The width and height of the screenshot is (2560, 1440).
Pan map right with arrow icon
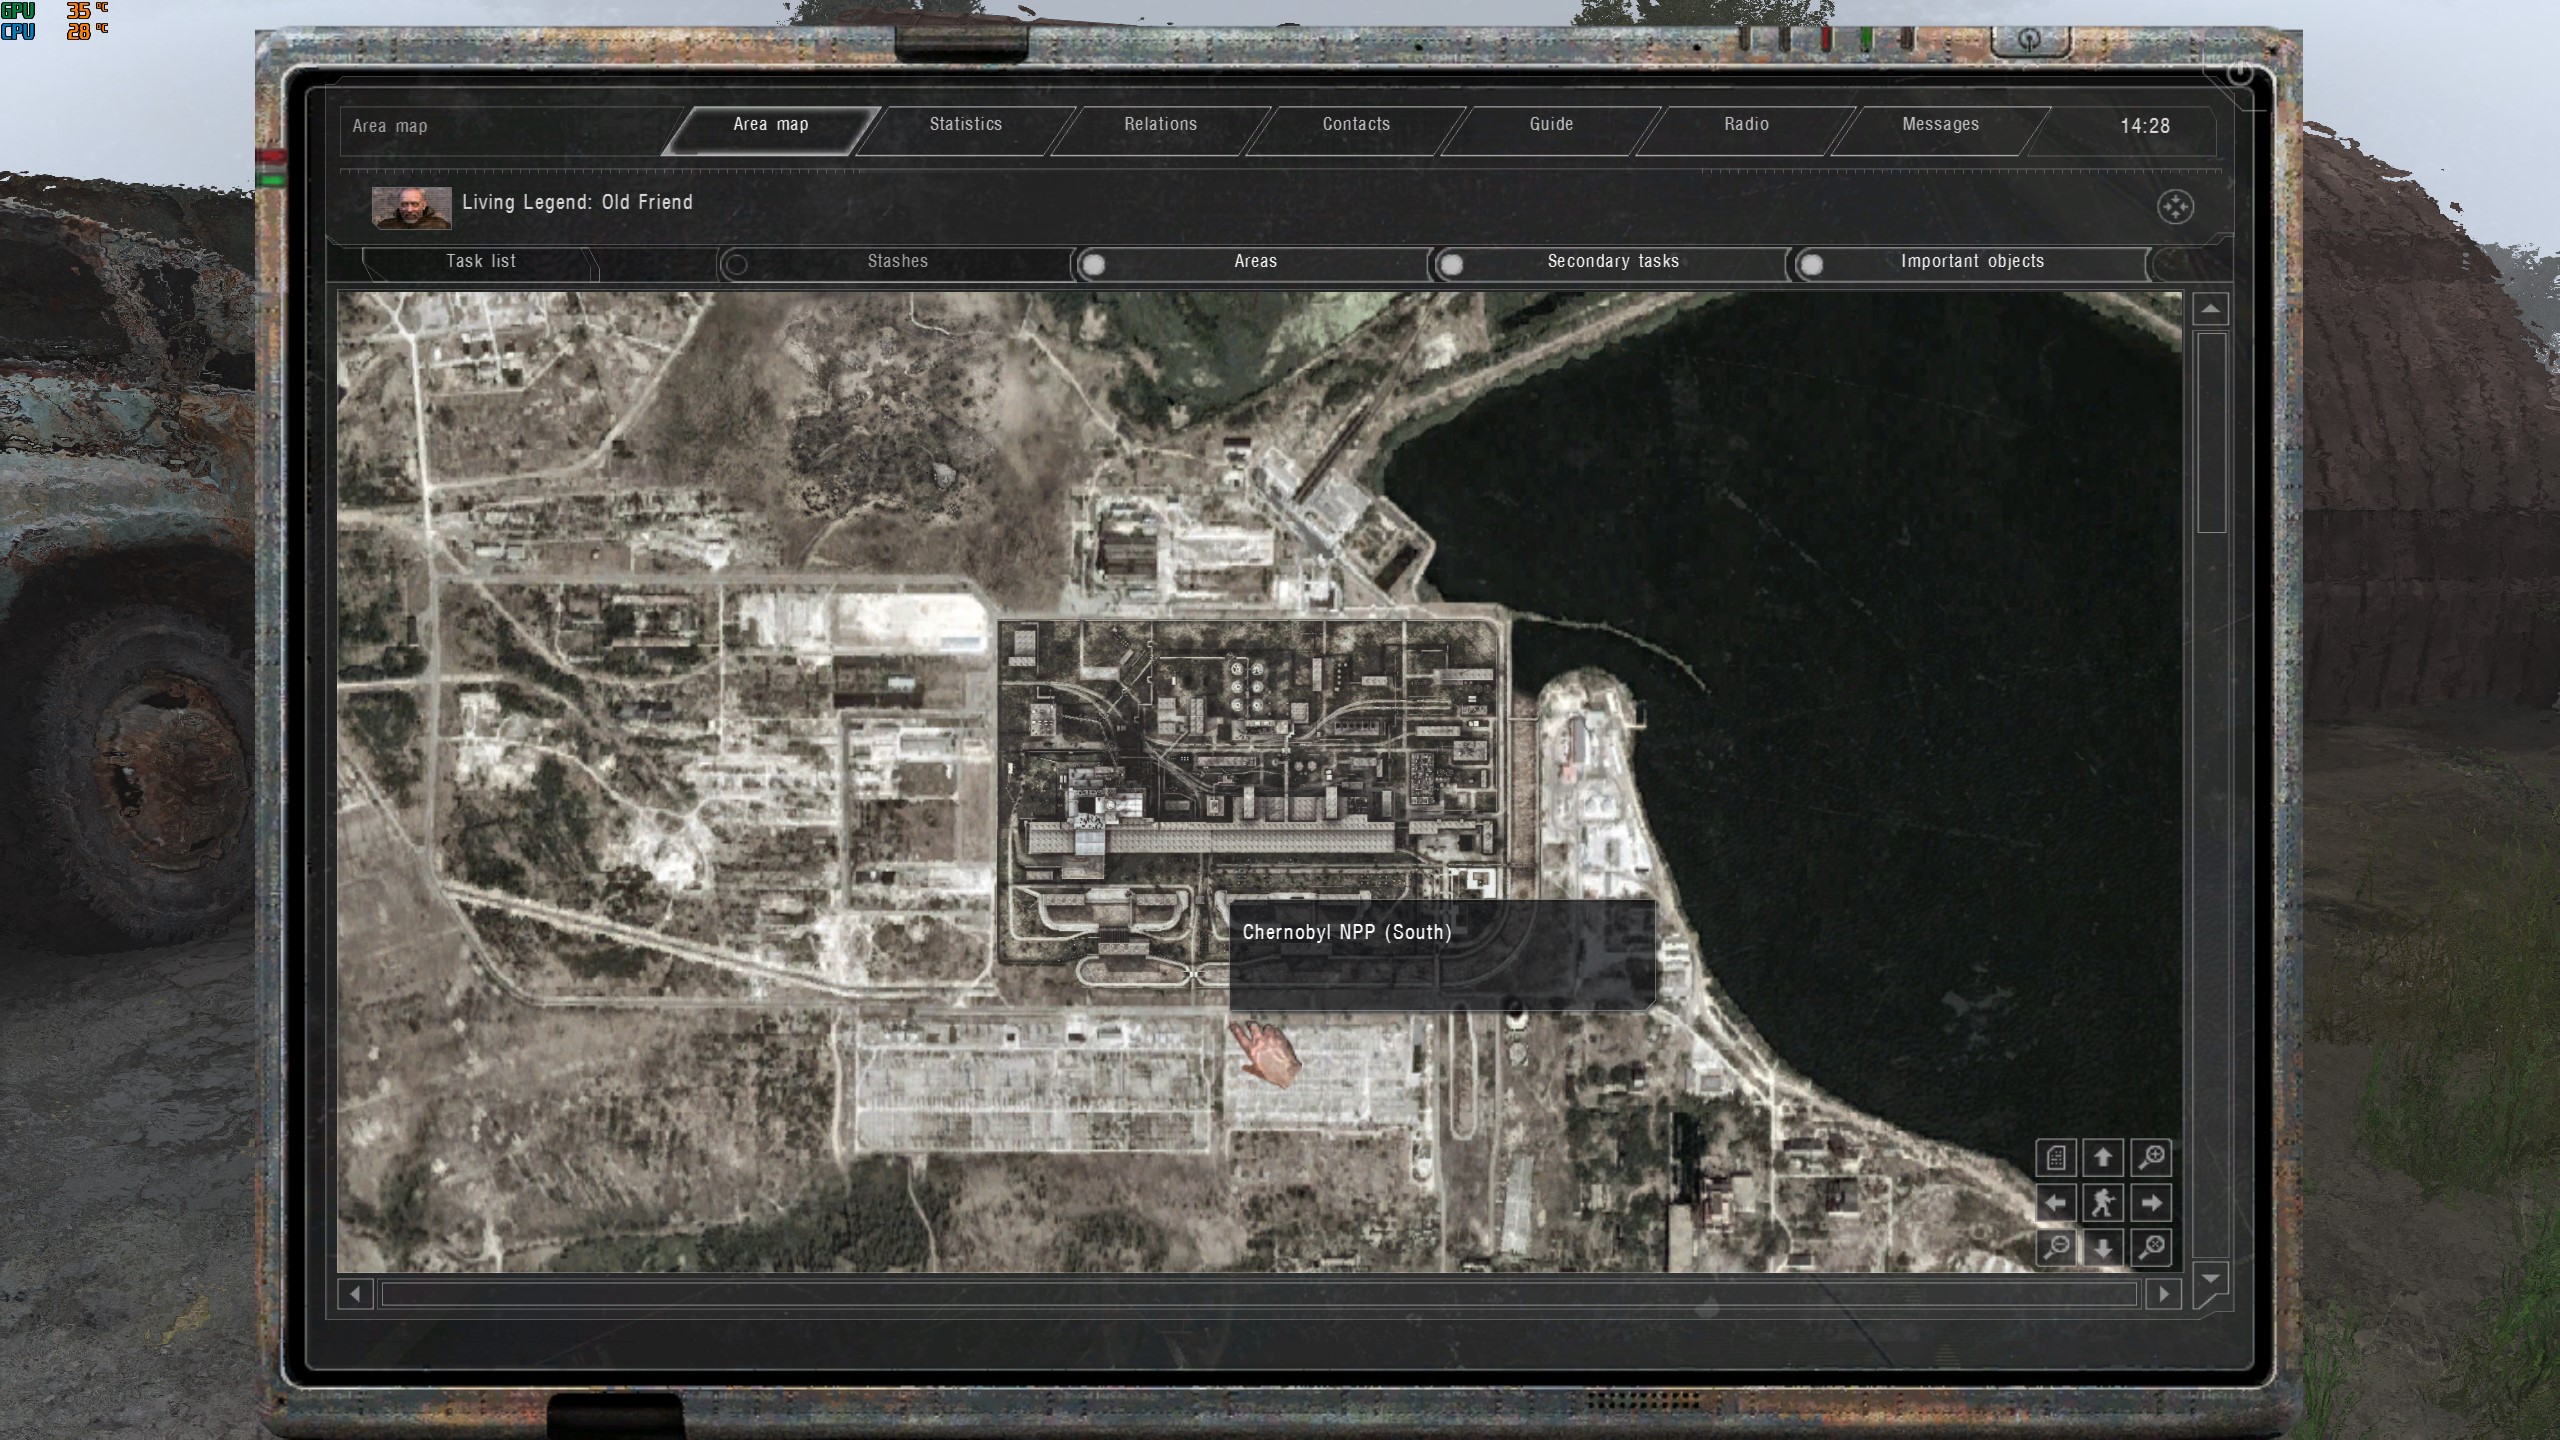[x=2151, y=1202]
